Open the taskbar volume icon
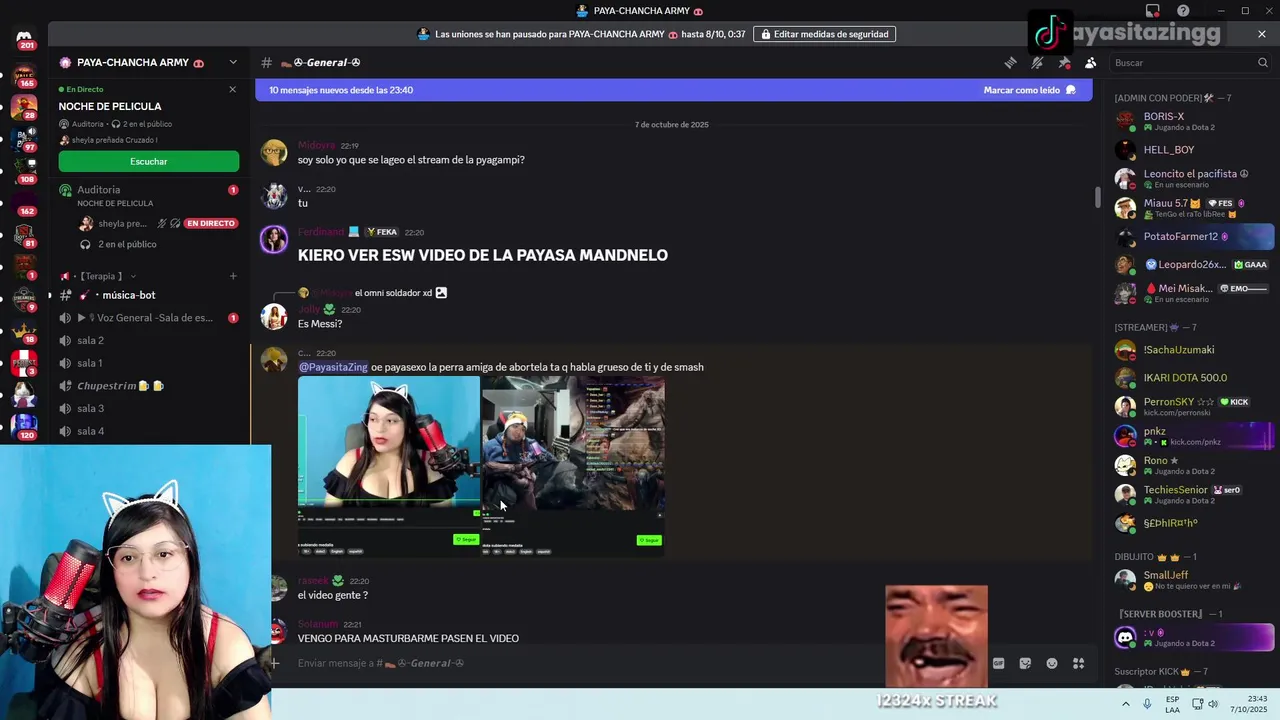The image size is (1280, 720). click(x=1213, y=704)
